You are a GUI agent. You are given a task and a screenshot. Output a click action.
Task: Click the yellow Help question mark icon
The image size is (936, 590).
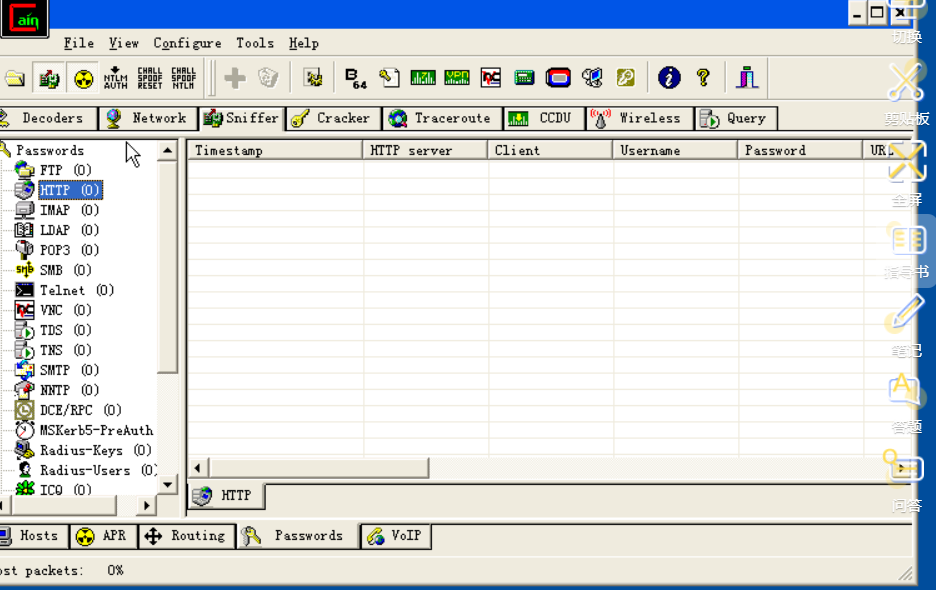click(703, 78)
